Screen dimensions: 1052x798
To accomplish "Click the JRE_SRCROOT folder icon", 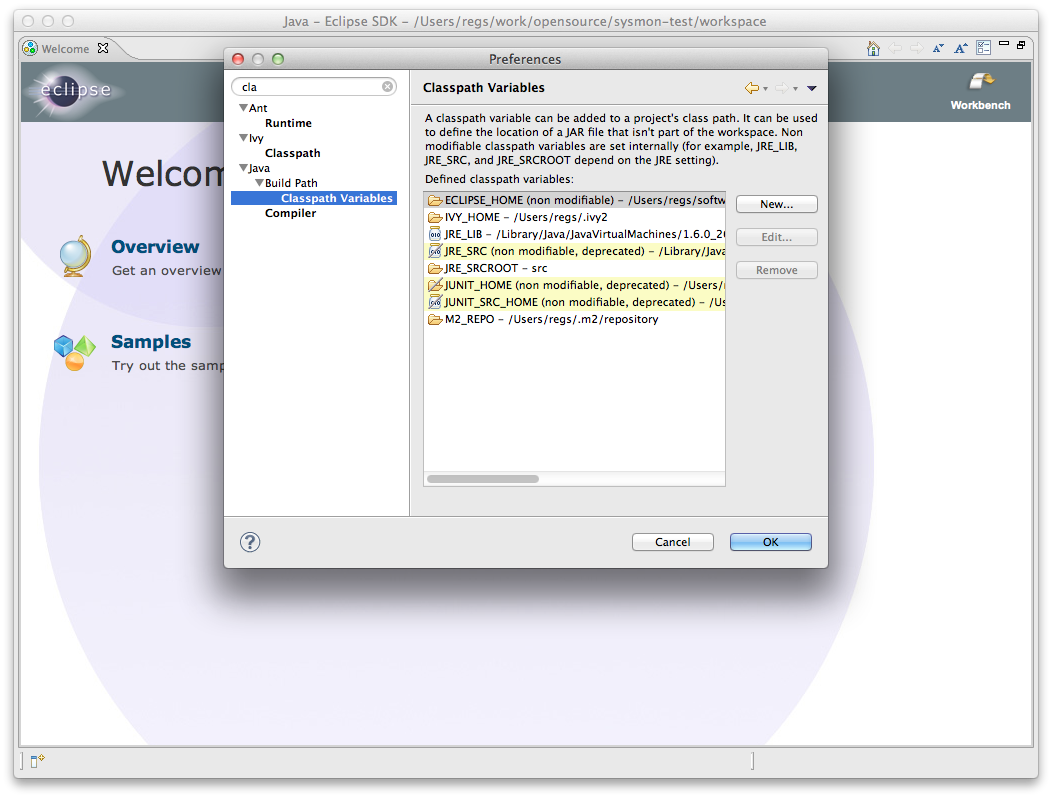I will click(435, 268).
